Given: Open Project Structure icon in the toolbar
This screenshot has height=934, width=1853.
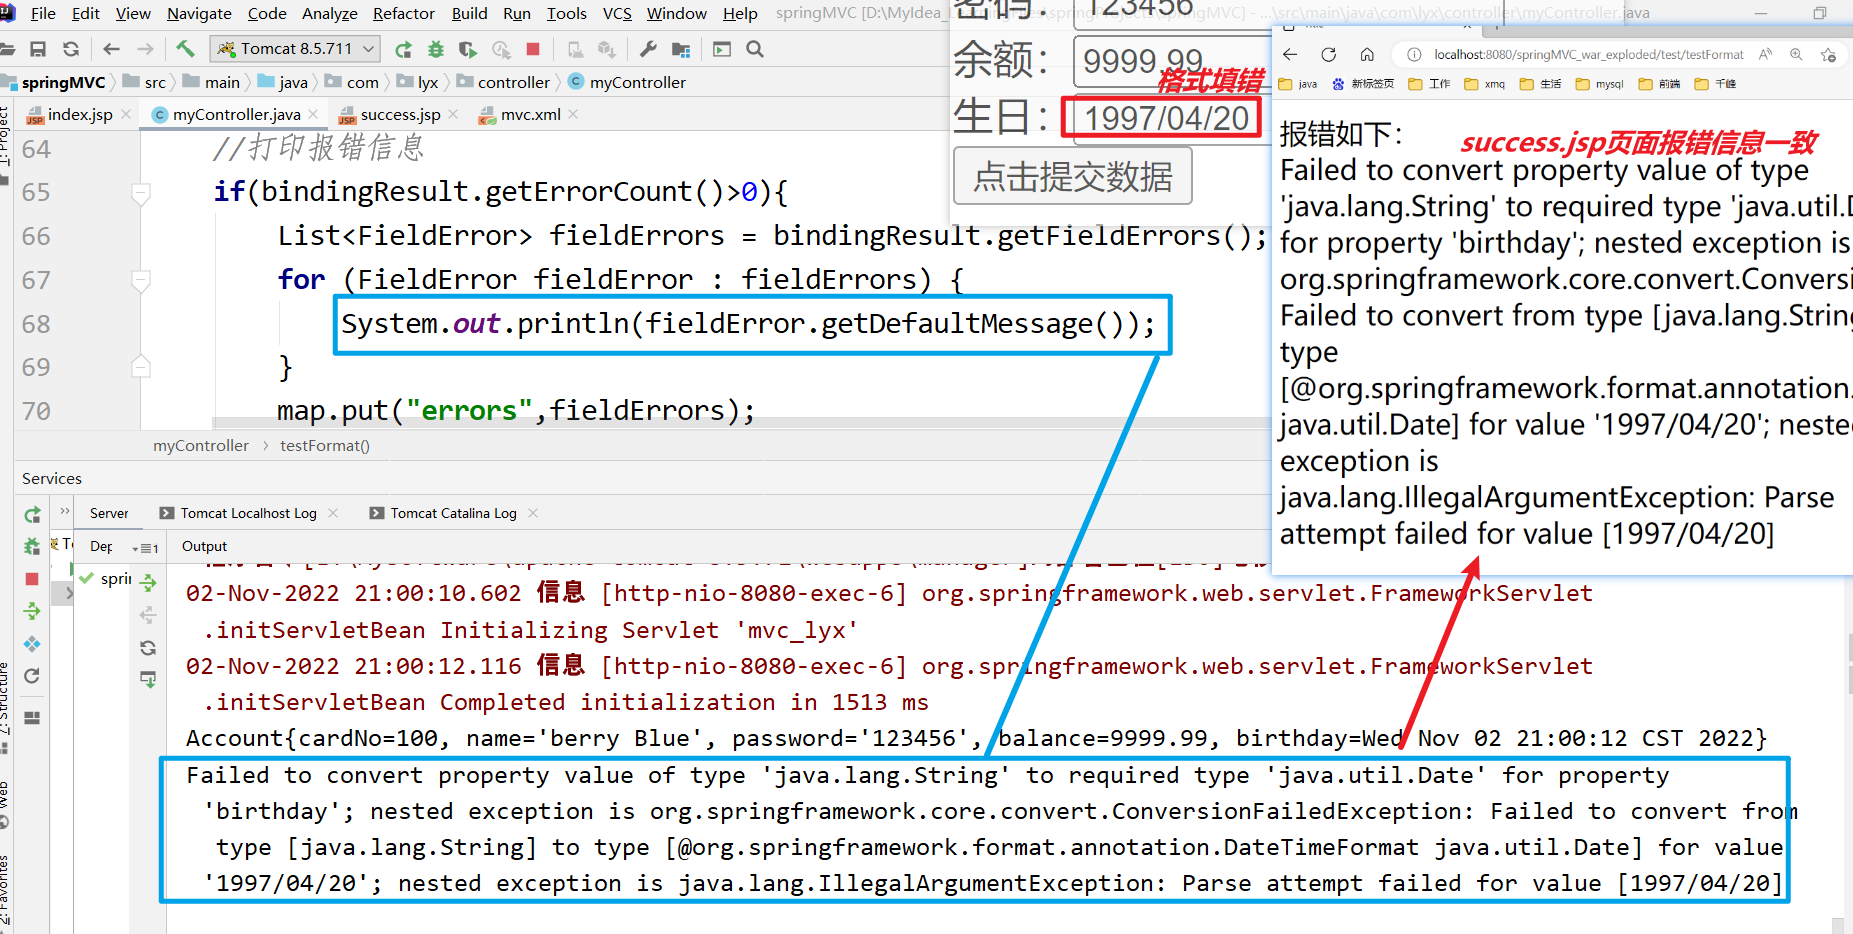Looking at the screenshot, I should coord(681,49).
